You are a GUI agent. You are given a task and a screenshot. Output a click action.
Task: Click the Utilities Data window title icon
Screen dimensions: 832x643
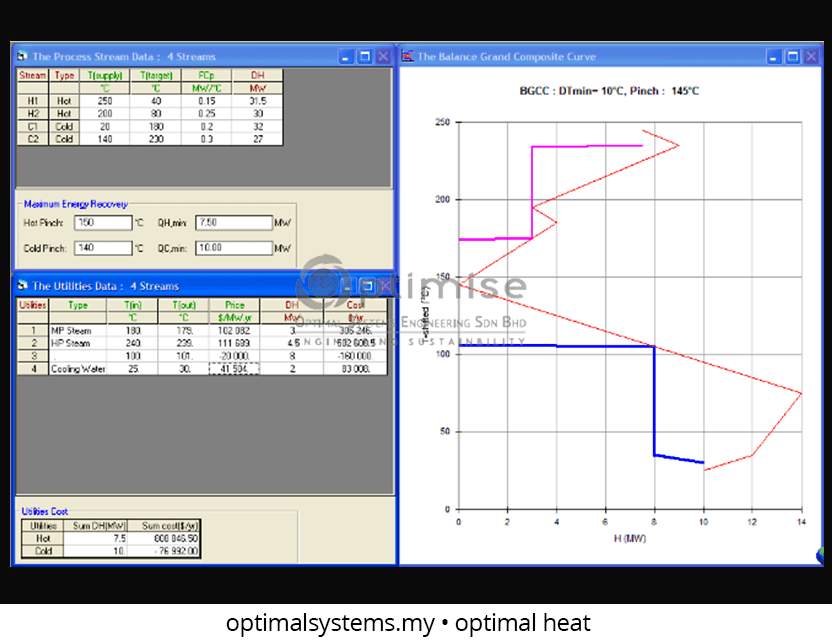pos(22,286)
